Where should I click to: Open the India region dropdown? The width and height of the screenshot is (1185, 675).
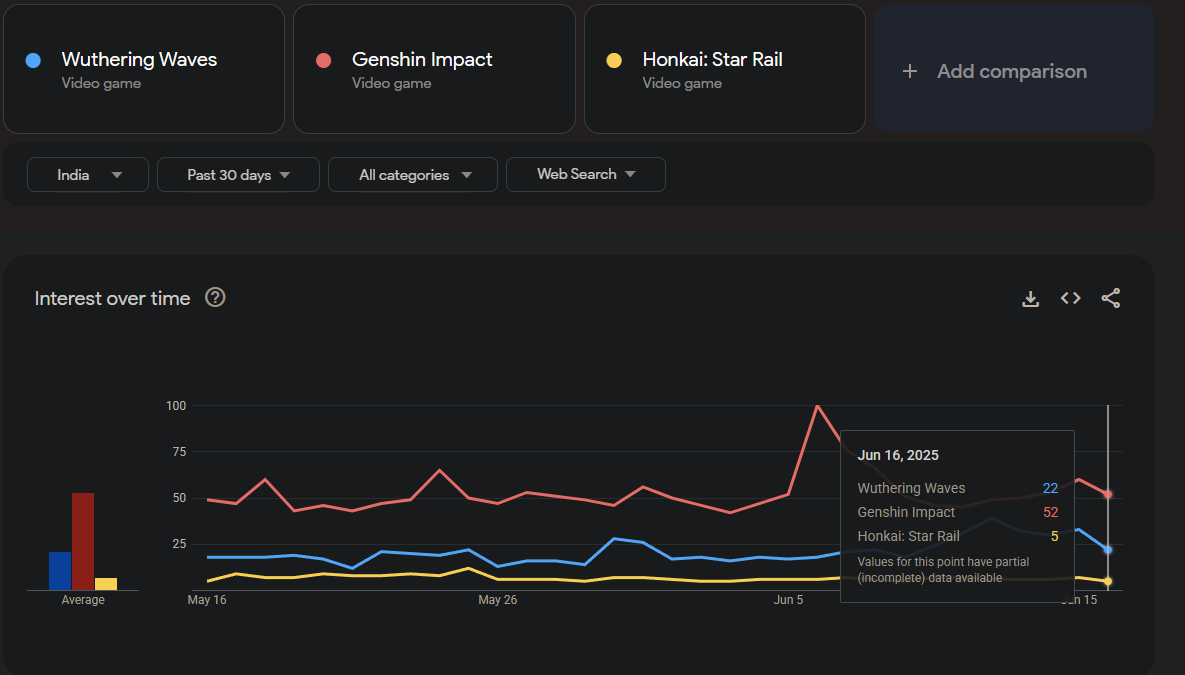click(88, 175)
